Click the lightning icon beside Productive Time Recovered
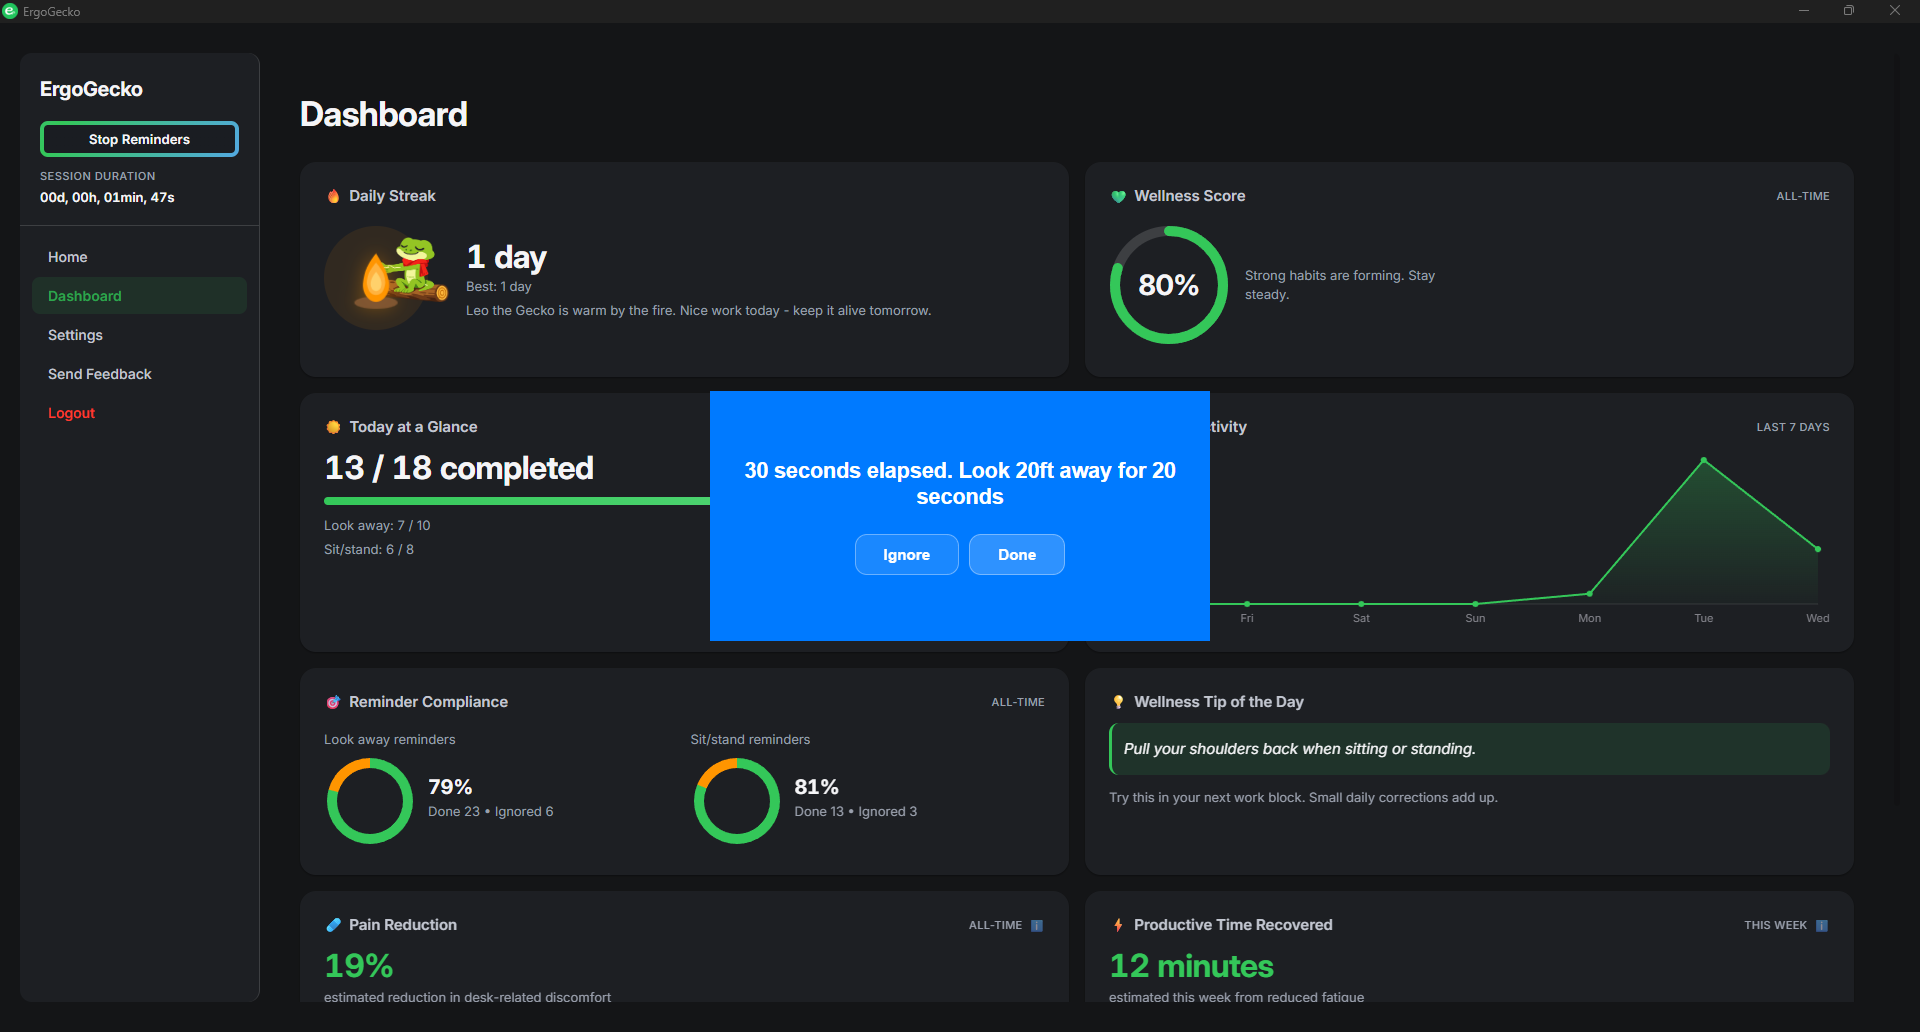Screen dimensions: 1920x1032 point(1117,924)
